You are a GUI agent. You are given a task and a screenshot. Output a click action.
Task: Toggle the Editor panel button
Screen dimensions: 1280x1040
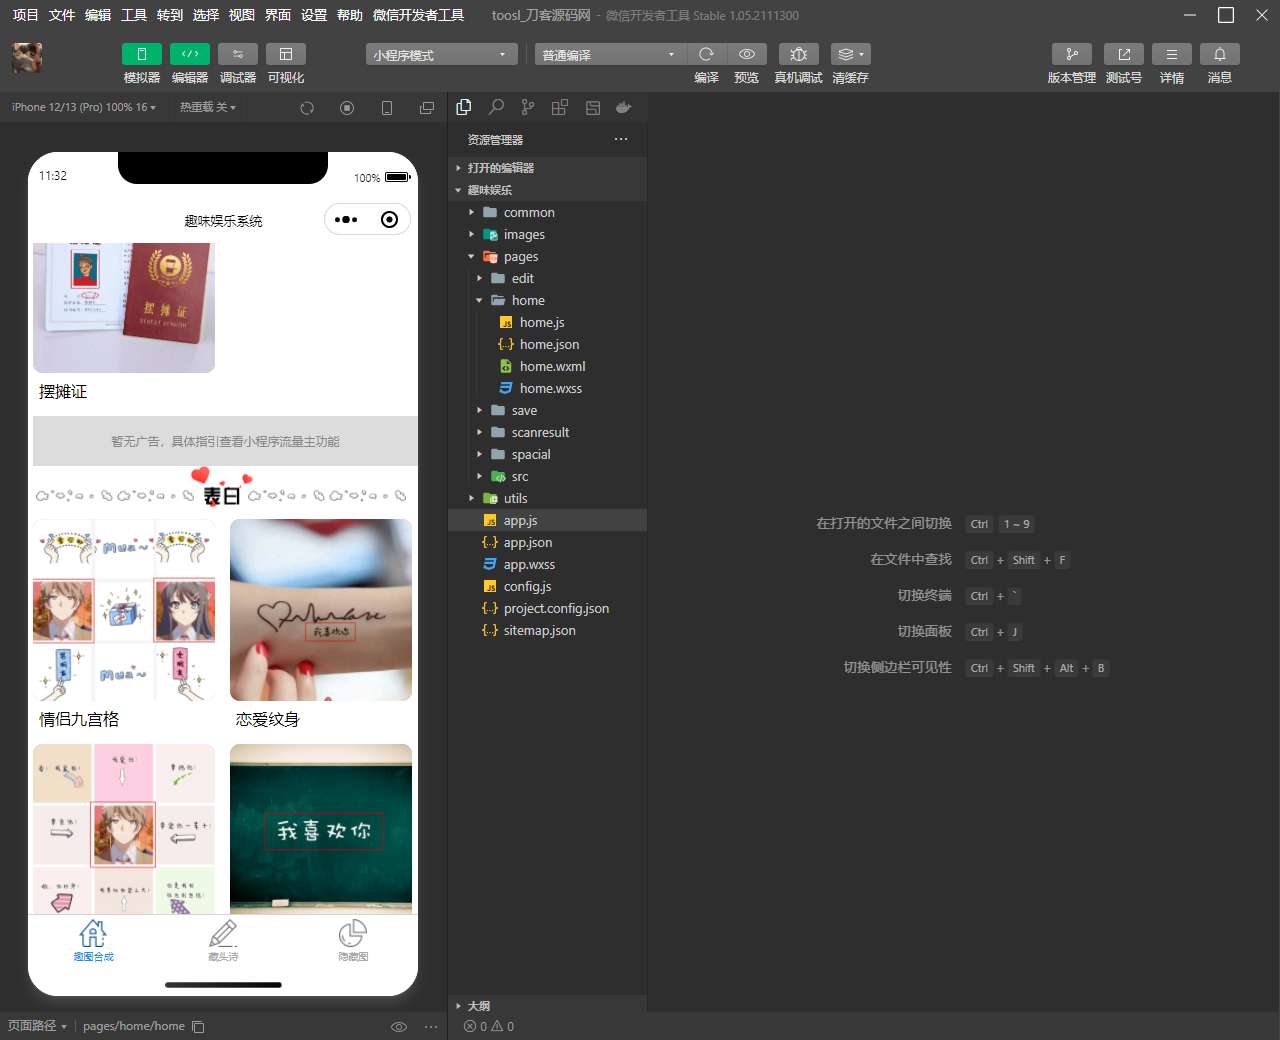click(x=189, y=54)
